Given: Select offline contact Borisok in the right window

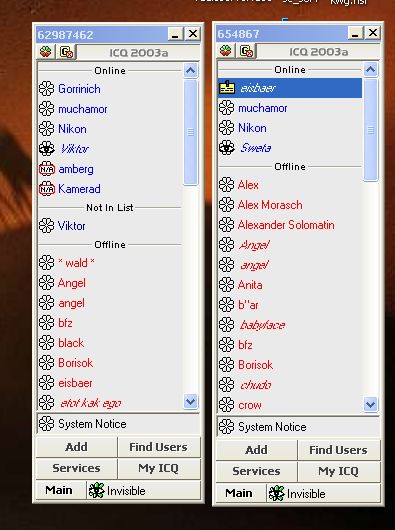Looking at the screenshot, I should pyautogui.click(x=290, y=365).
